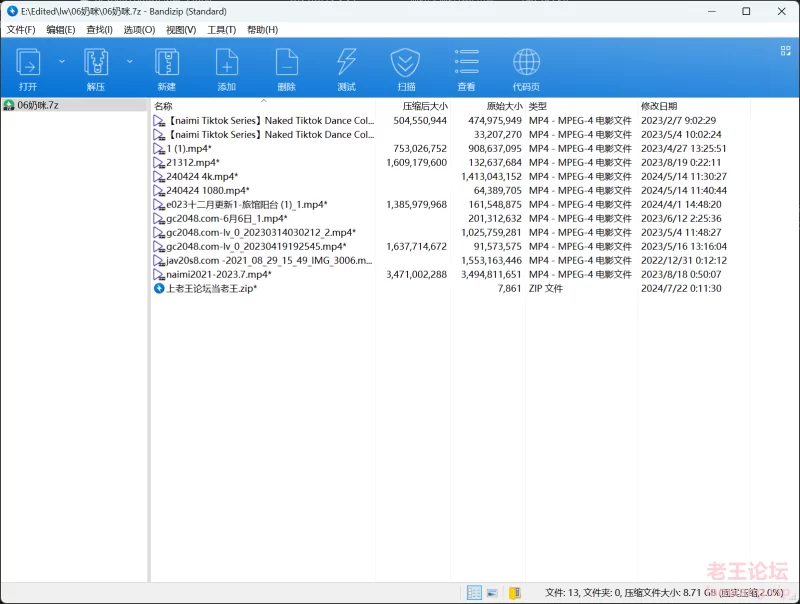The image size is (800, 604).
Task: Select 06奶咪.7z in the folder tree
Action: [x=38, y=106]
